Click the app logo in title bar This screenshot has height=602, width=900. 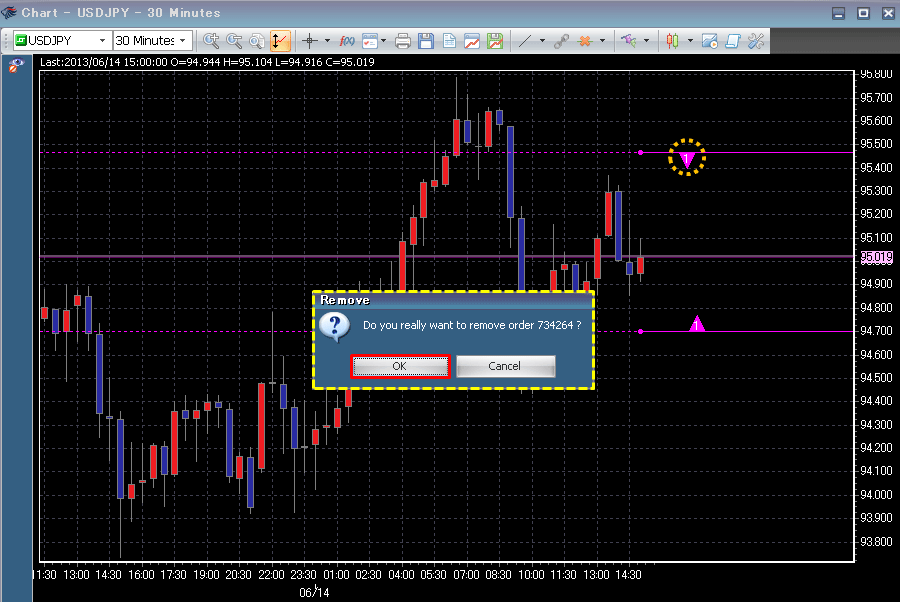pyautogui.click(x=9, y=12)
